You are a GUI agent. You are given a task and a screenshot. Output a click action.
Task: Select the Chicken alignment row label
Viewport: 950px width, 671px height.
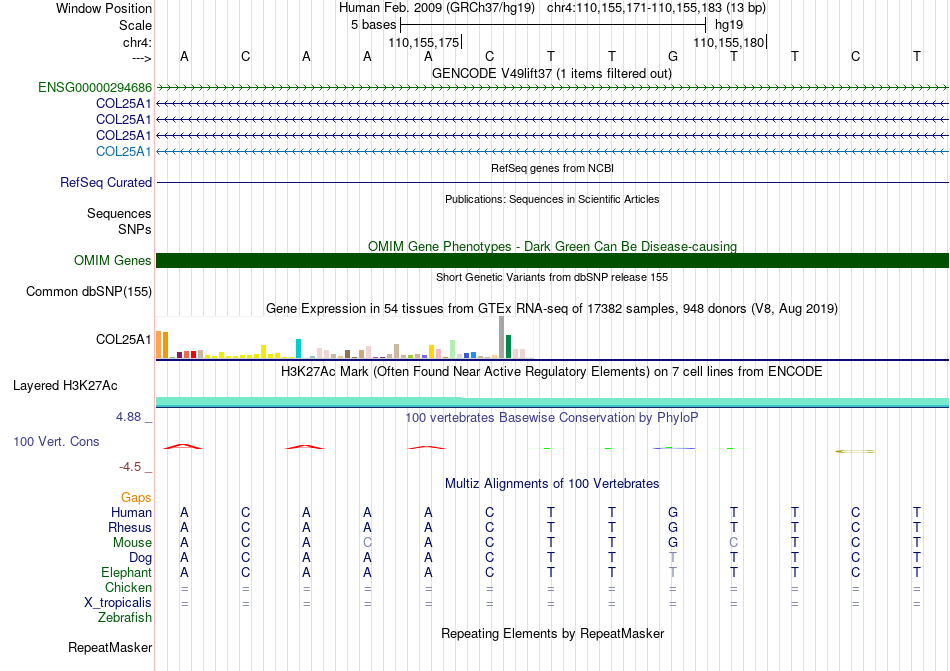click(x=128, y=587)
